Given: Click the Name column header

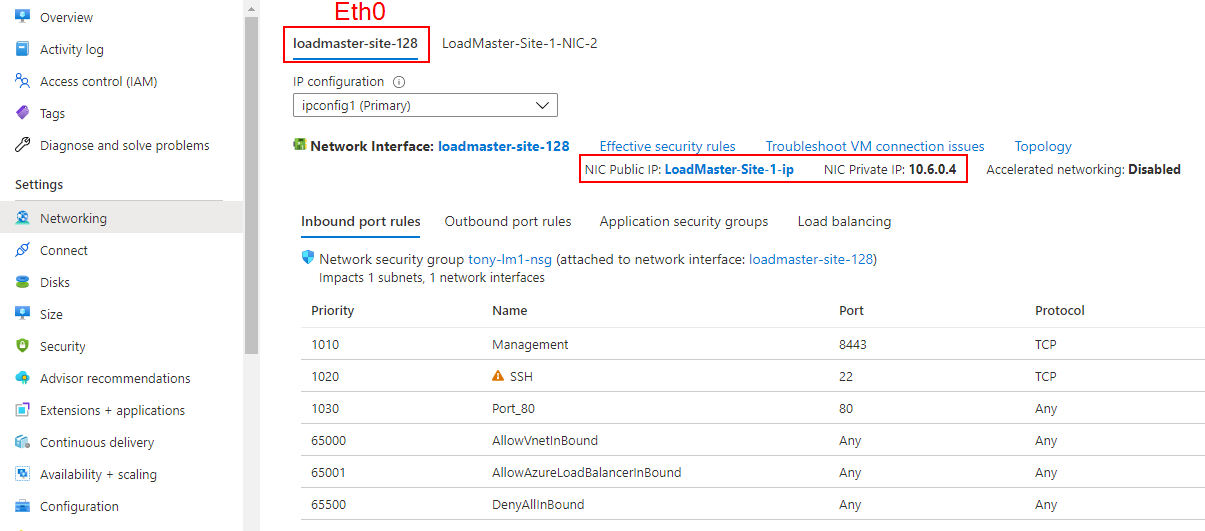Looking at the screenshot, I should click(x=510, y=311).
